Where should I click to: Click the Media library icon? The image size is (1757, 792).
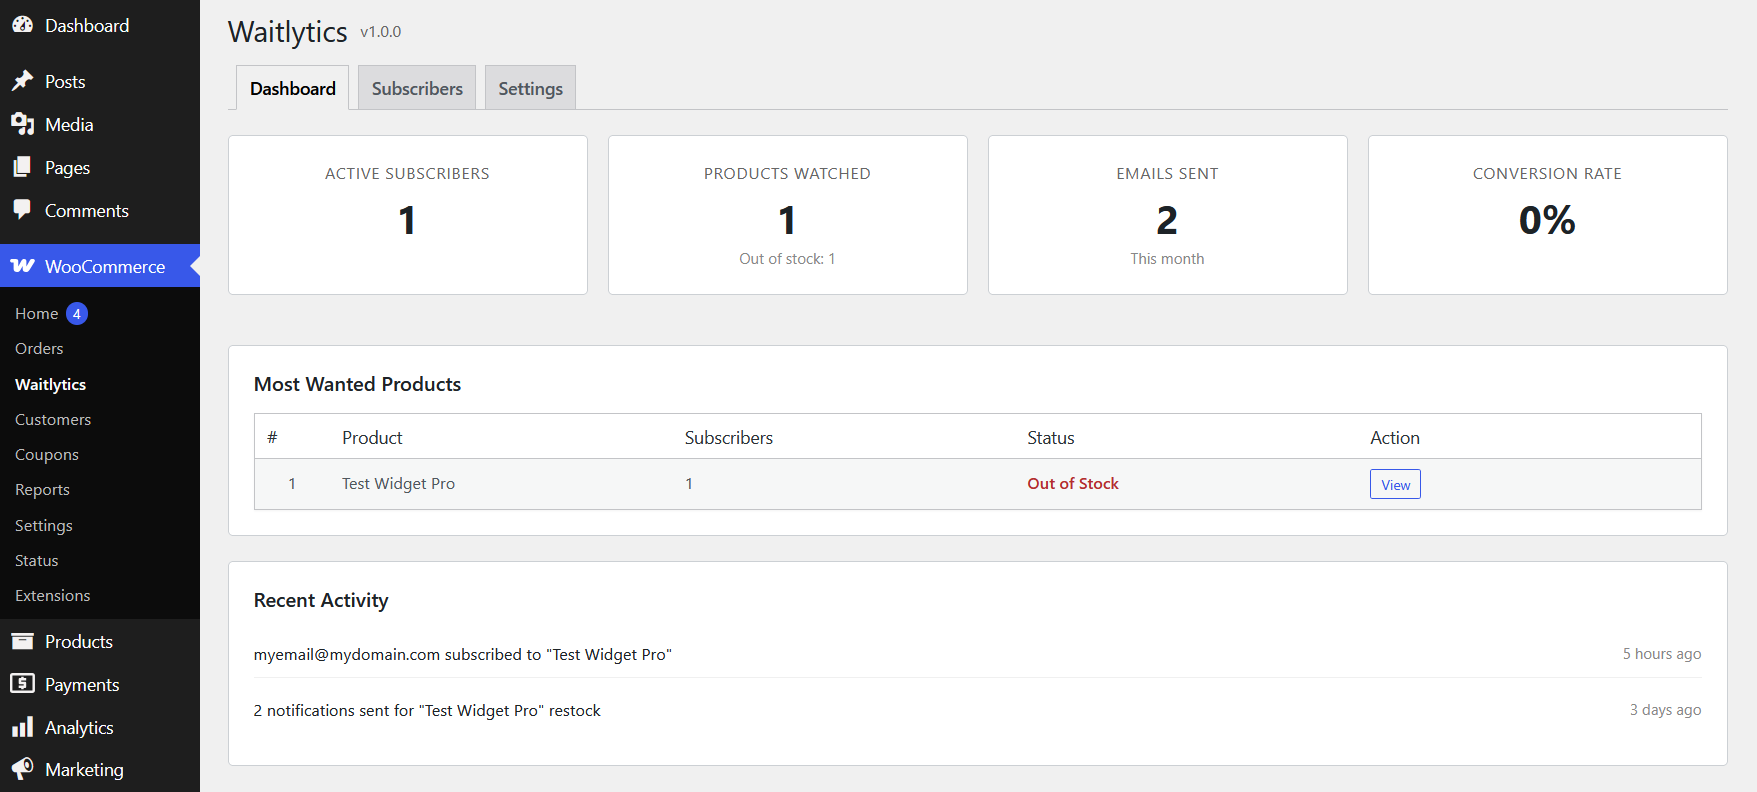click(x=22, y=124)
